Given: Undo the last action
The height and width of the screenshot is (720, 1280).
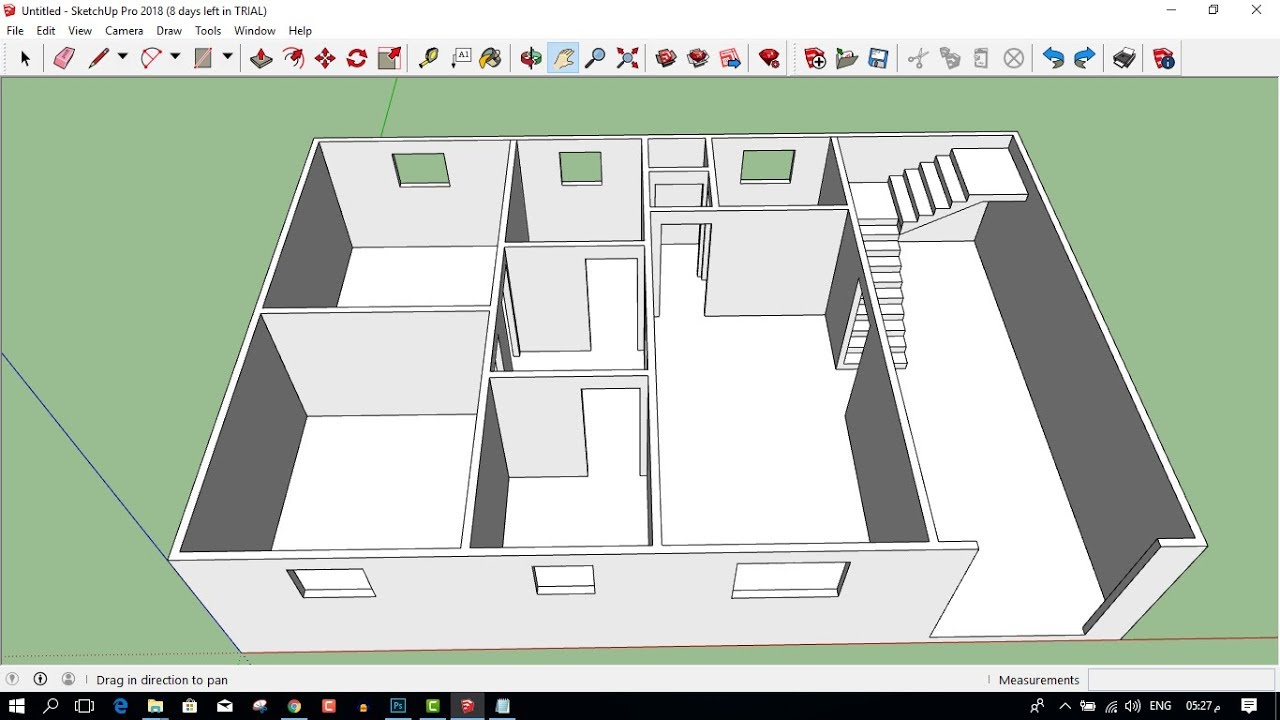Looking at the screenshot, I should pos(1053,59).
